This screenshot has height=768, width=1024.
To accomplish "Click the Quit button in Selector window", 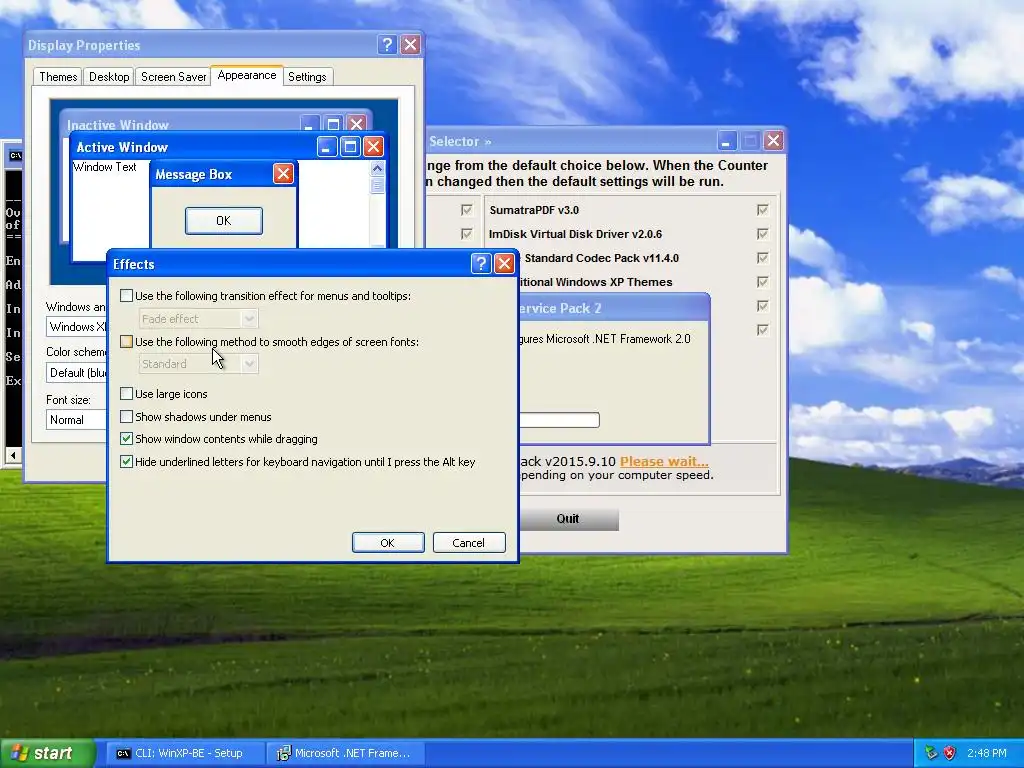I will point(568,519).
